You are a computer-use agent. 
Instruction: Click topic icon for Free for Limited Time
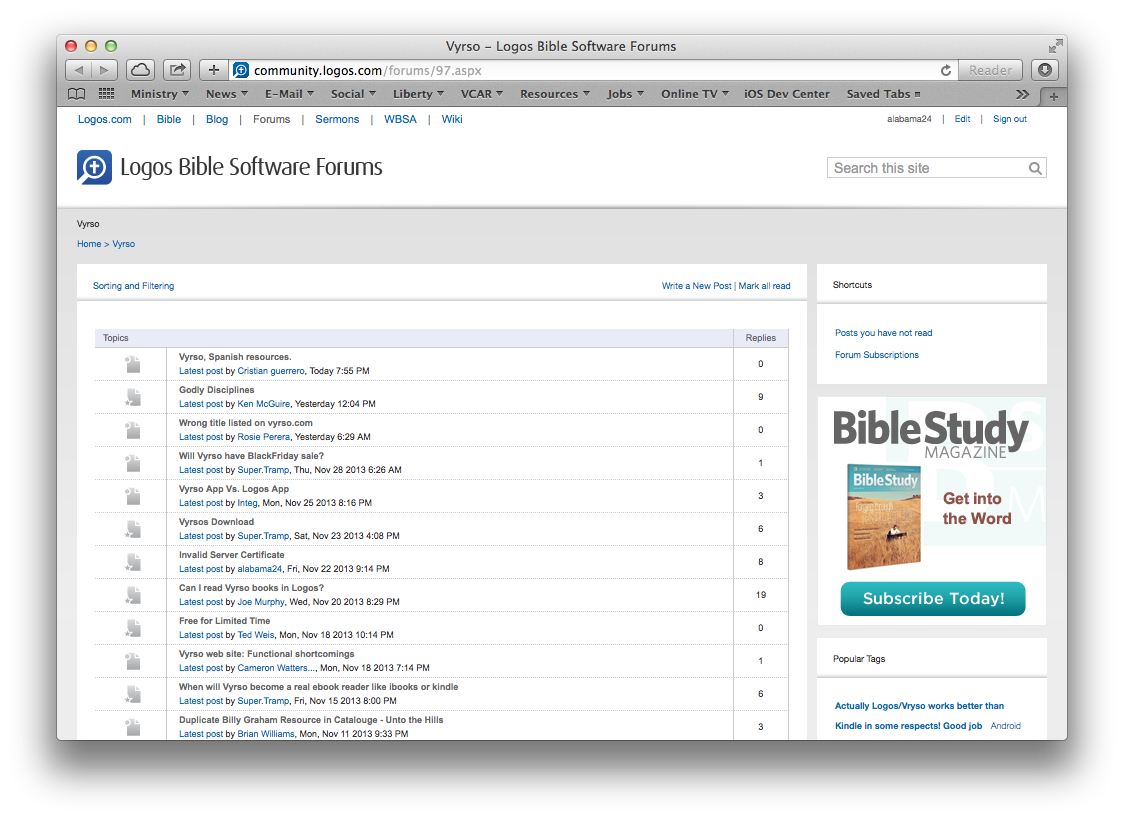[133, 628]
